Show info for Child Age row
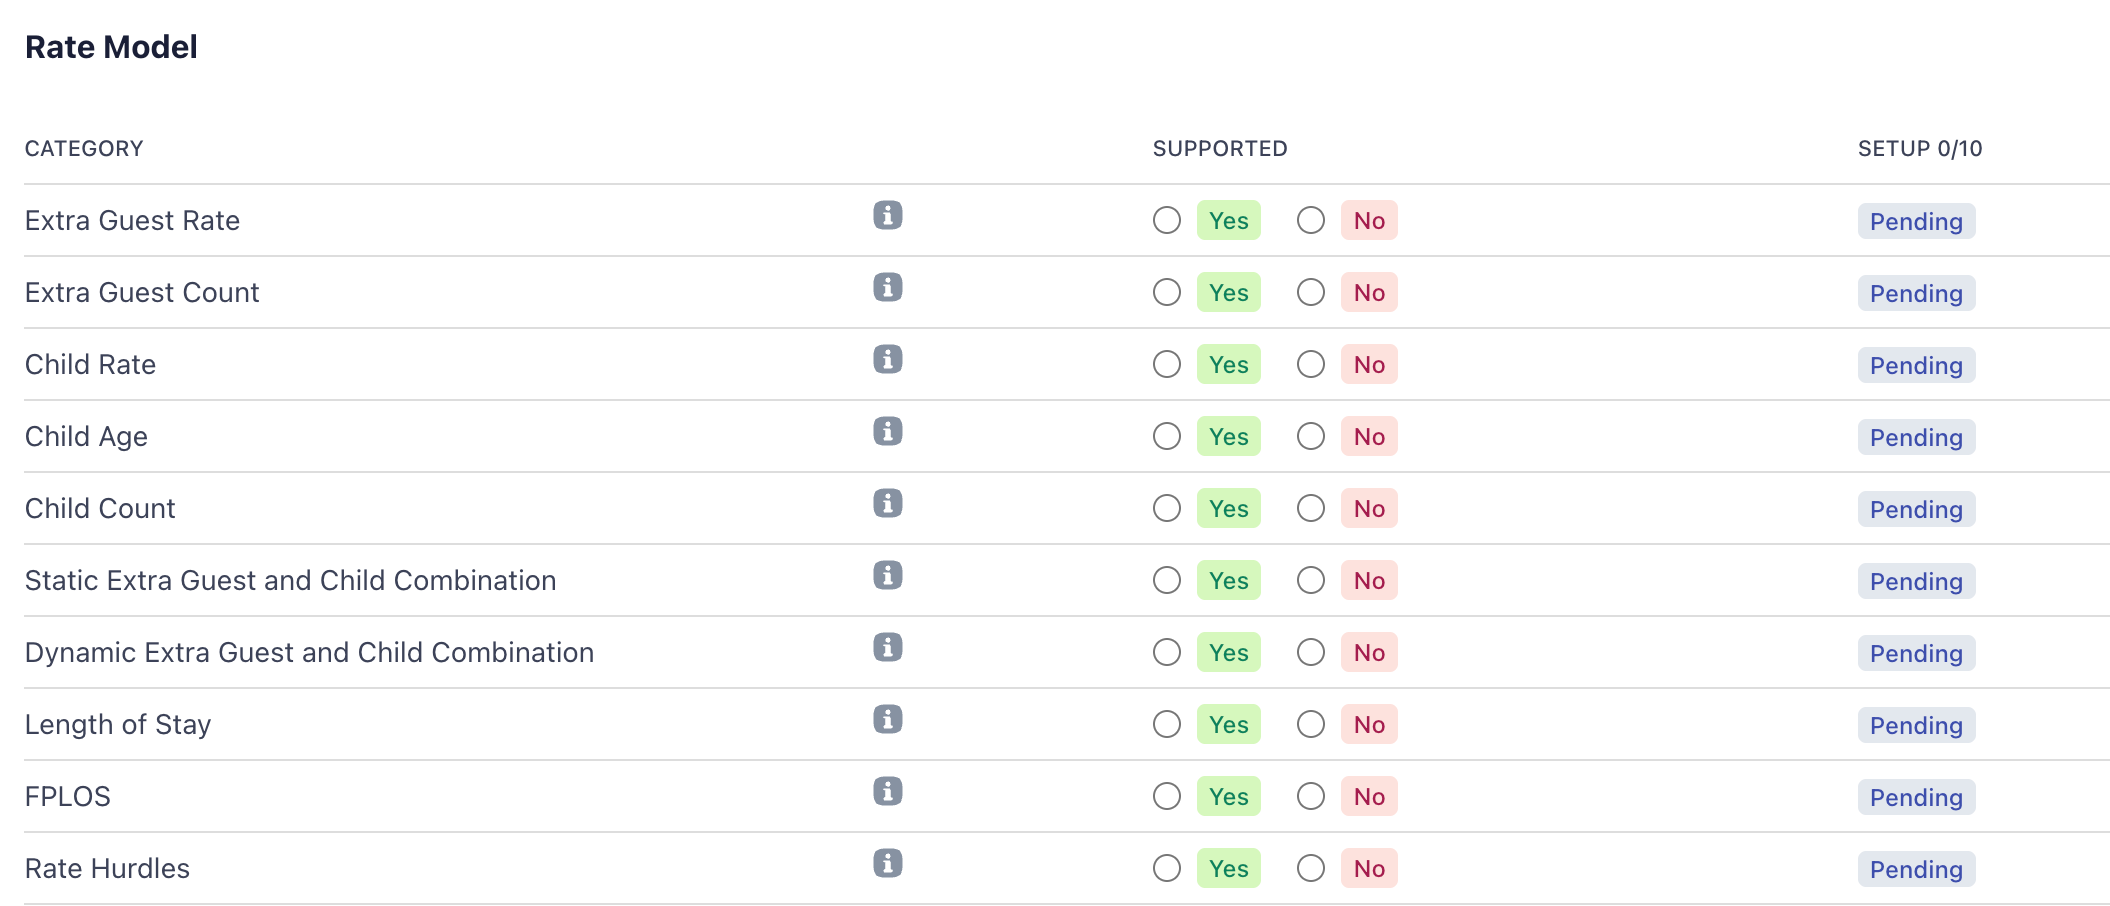This screenshot has height=906, width=2110. (888, 432)
